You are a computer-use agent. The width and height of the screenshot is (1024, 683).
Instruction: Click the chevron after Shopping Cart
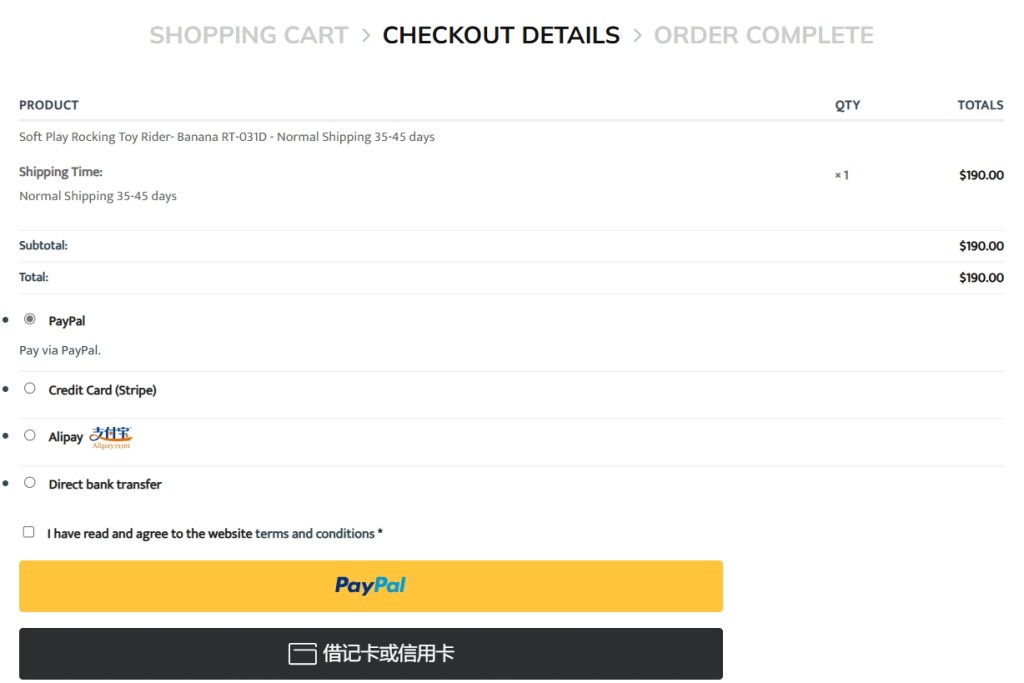[x=366, y=36]
